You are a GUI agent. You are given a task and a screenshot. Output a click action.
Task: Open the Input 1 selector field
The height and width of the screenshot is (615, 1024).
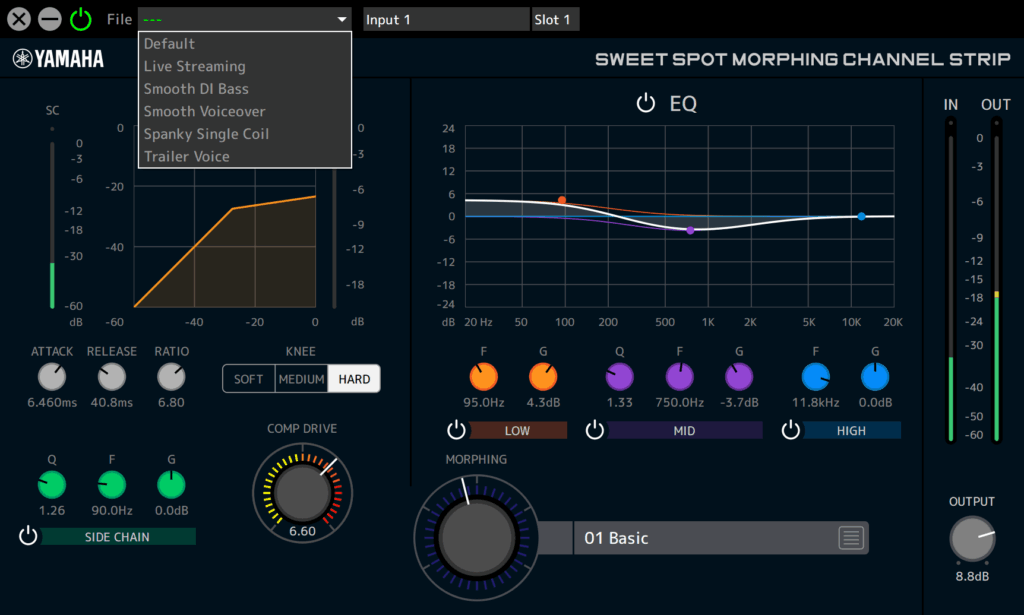pyautogui.click(x=445, y=19)
